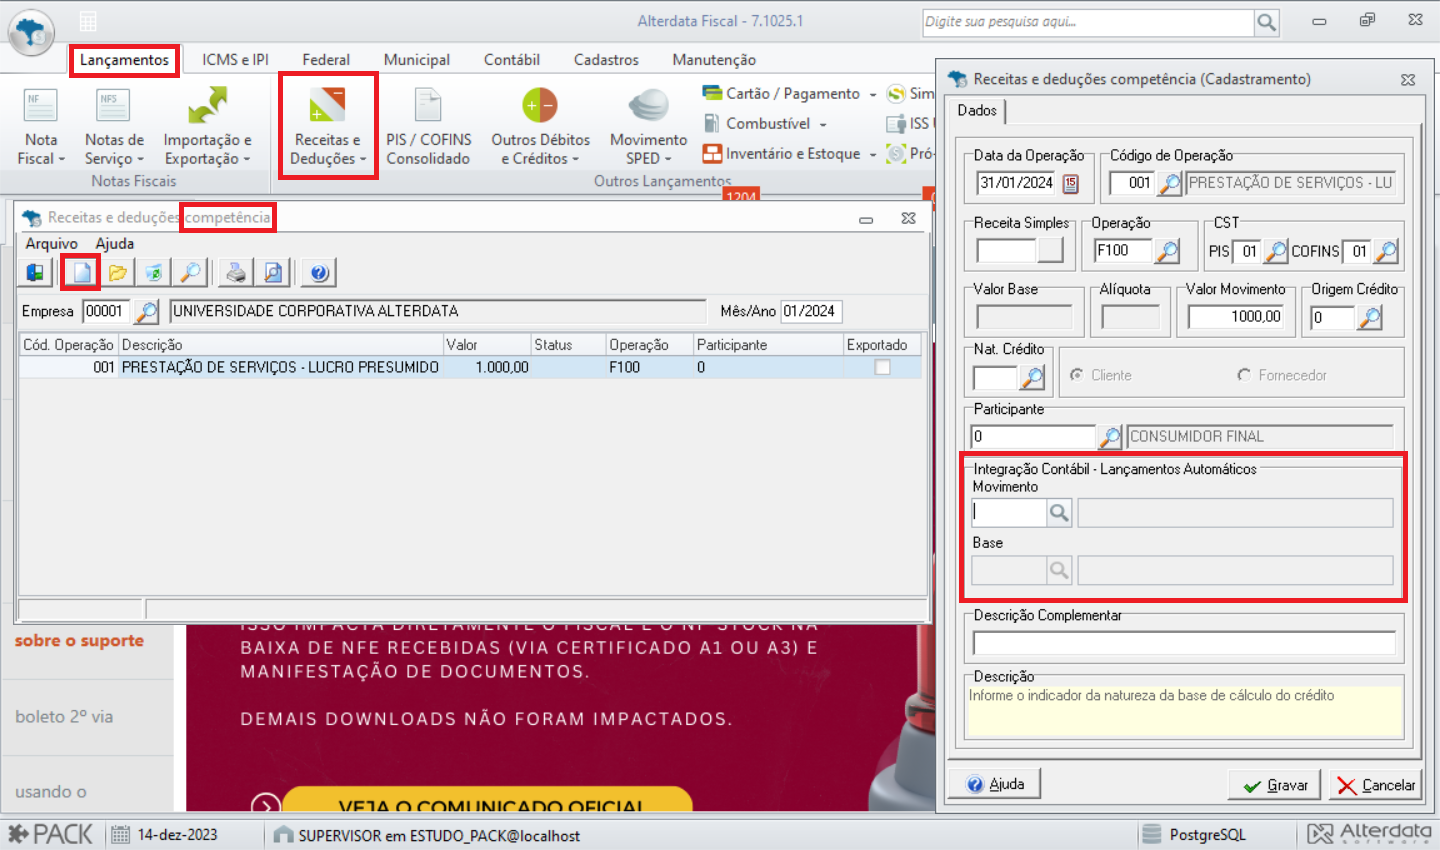Open Ajuda menu in competência window
This screenshot has width=1440, height=850.
[x=115, y=244]
